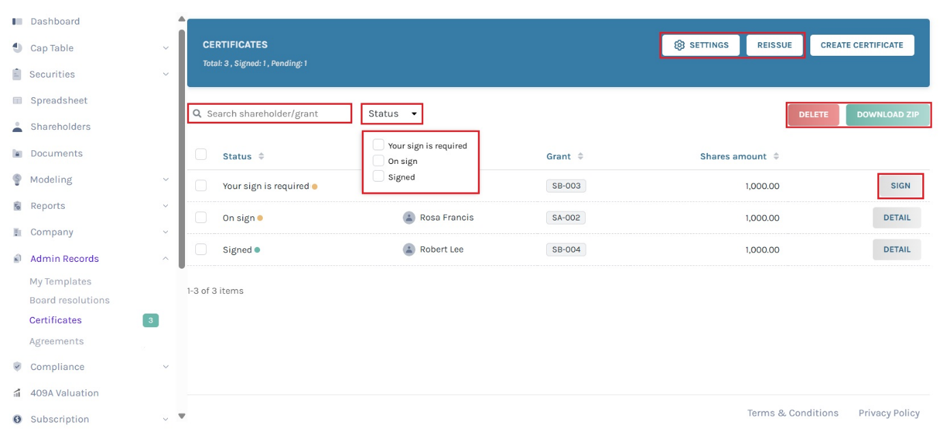Check 'On sign' filter option
Viewport: 940px width, 436px height.
(378, 161)
